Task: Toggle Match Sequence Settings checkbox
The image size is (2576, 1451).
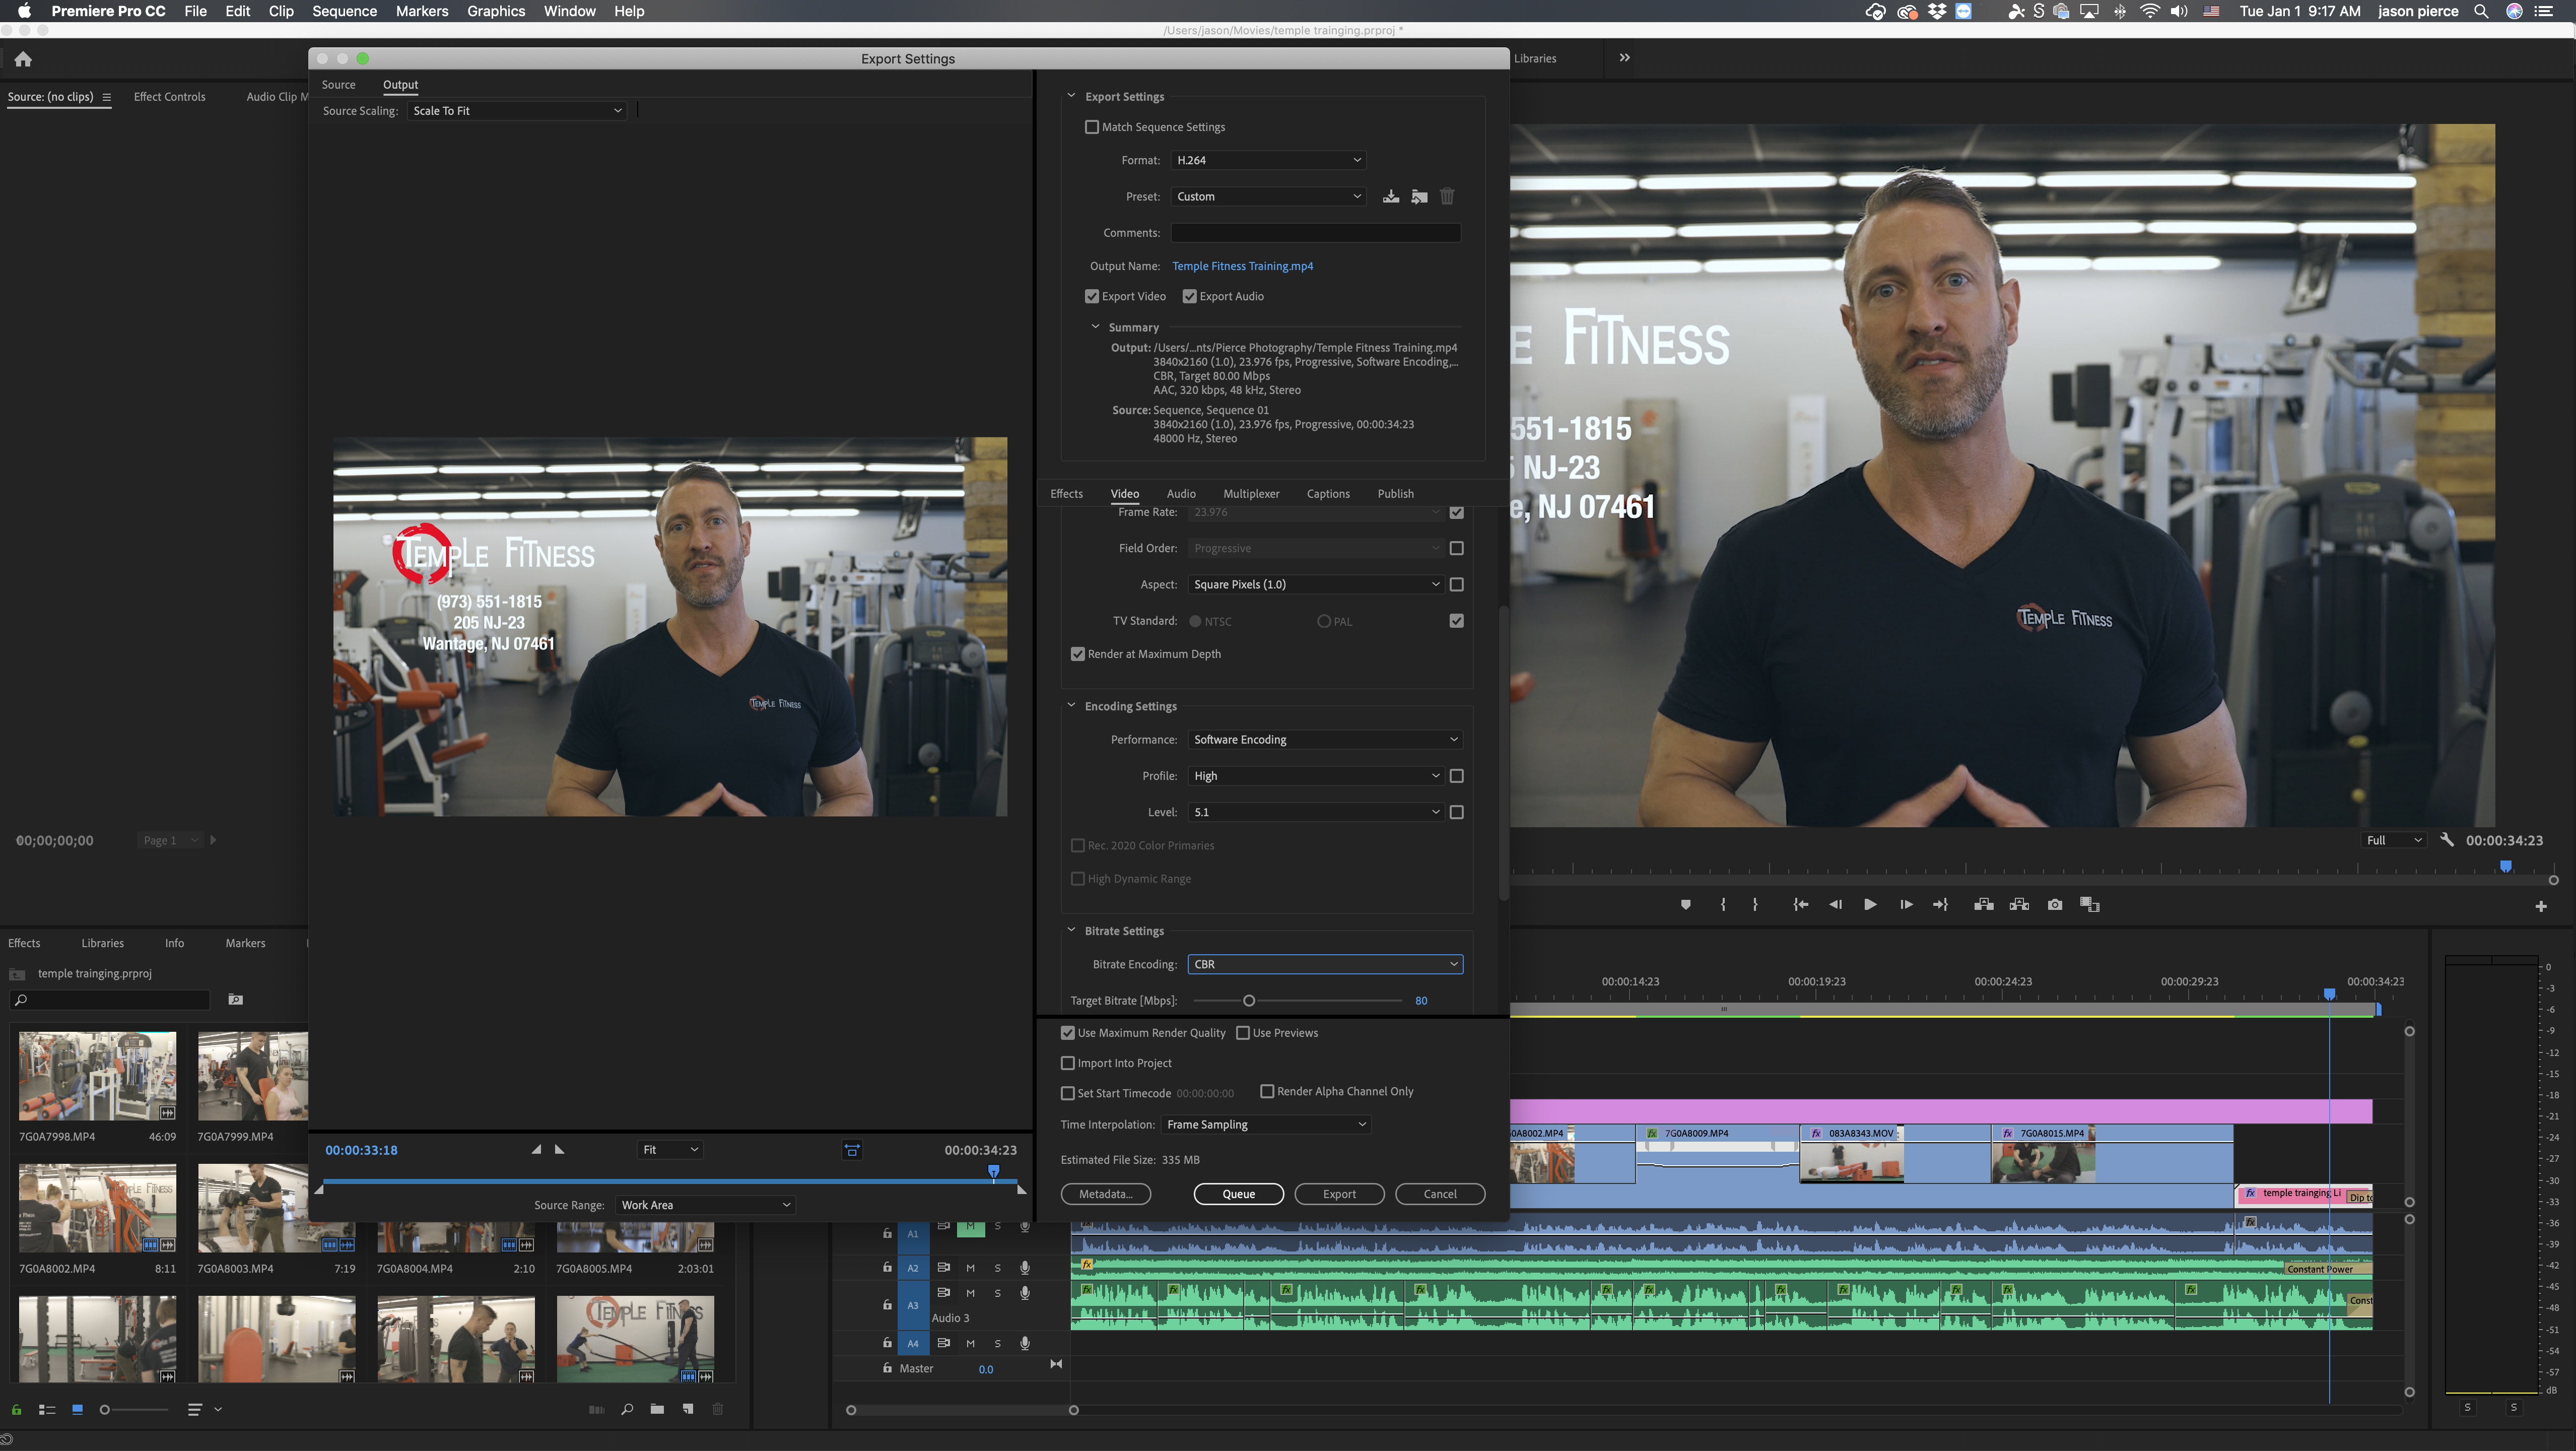Action: (x=1092, y=127)
